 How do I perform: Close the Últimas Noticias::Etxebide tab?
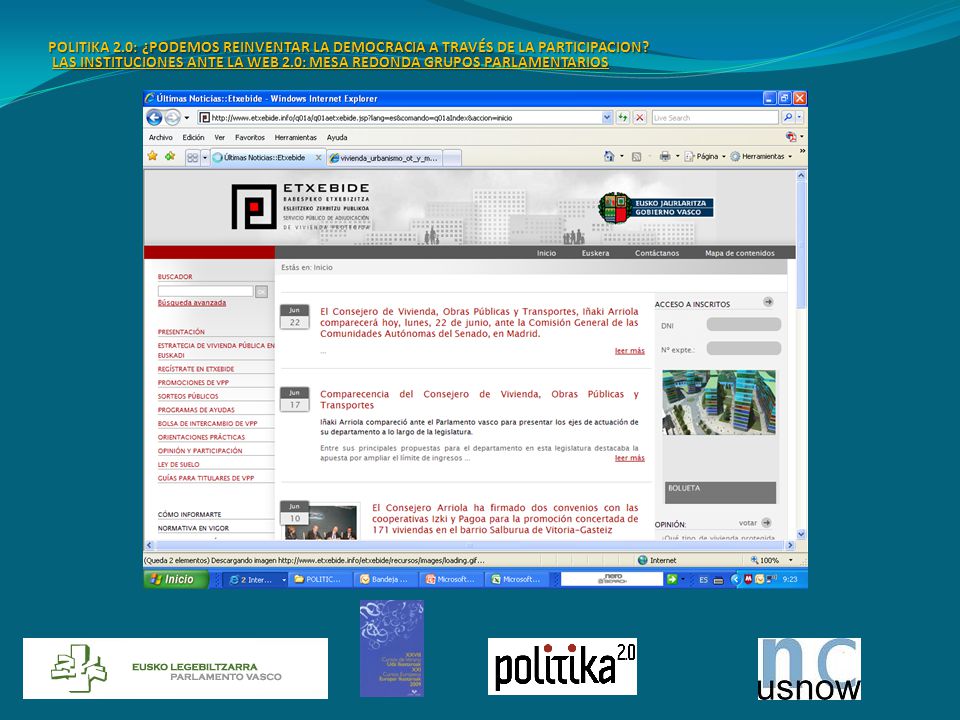coord(318,158)
